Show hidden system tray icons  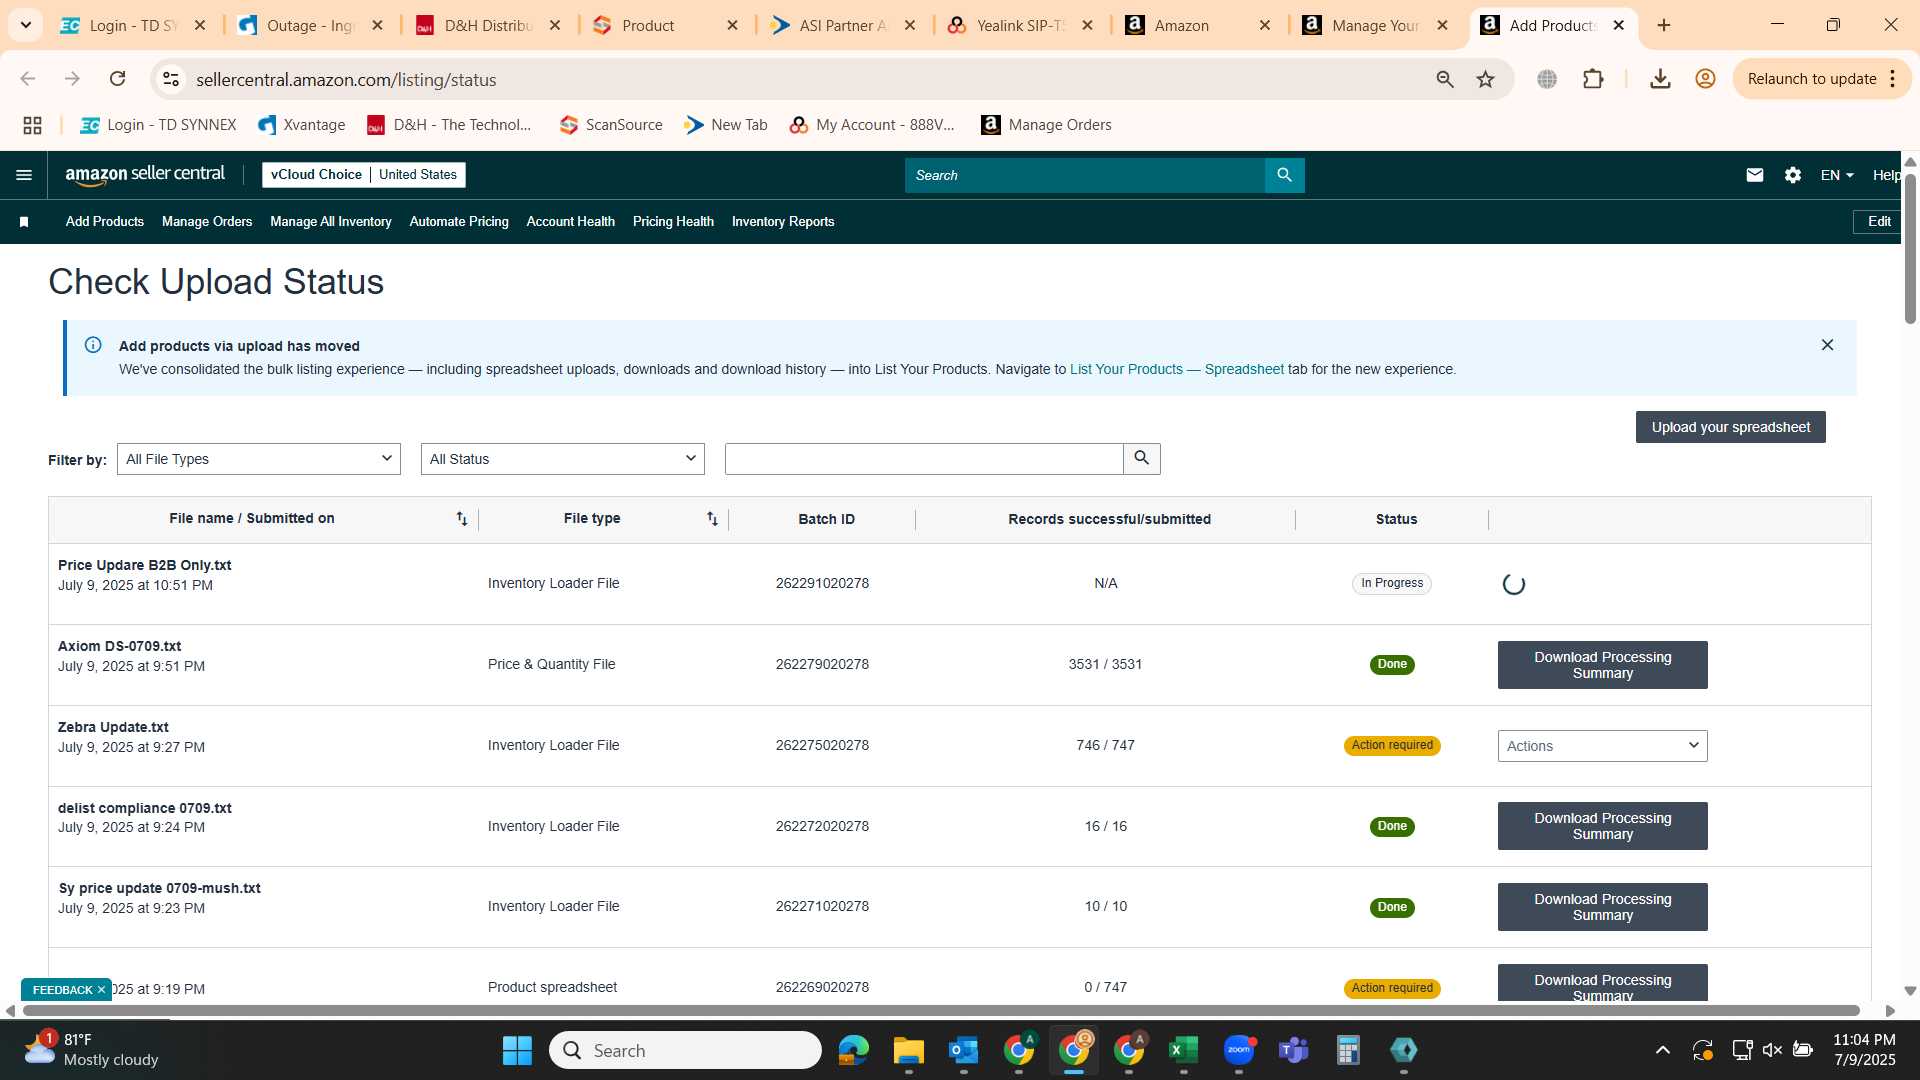click(1662, 1051)
